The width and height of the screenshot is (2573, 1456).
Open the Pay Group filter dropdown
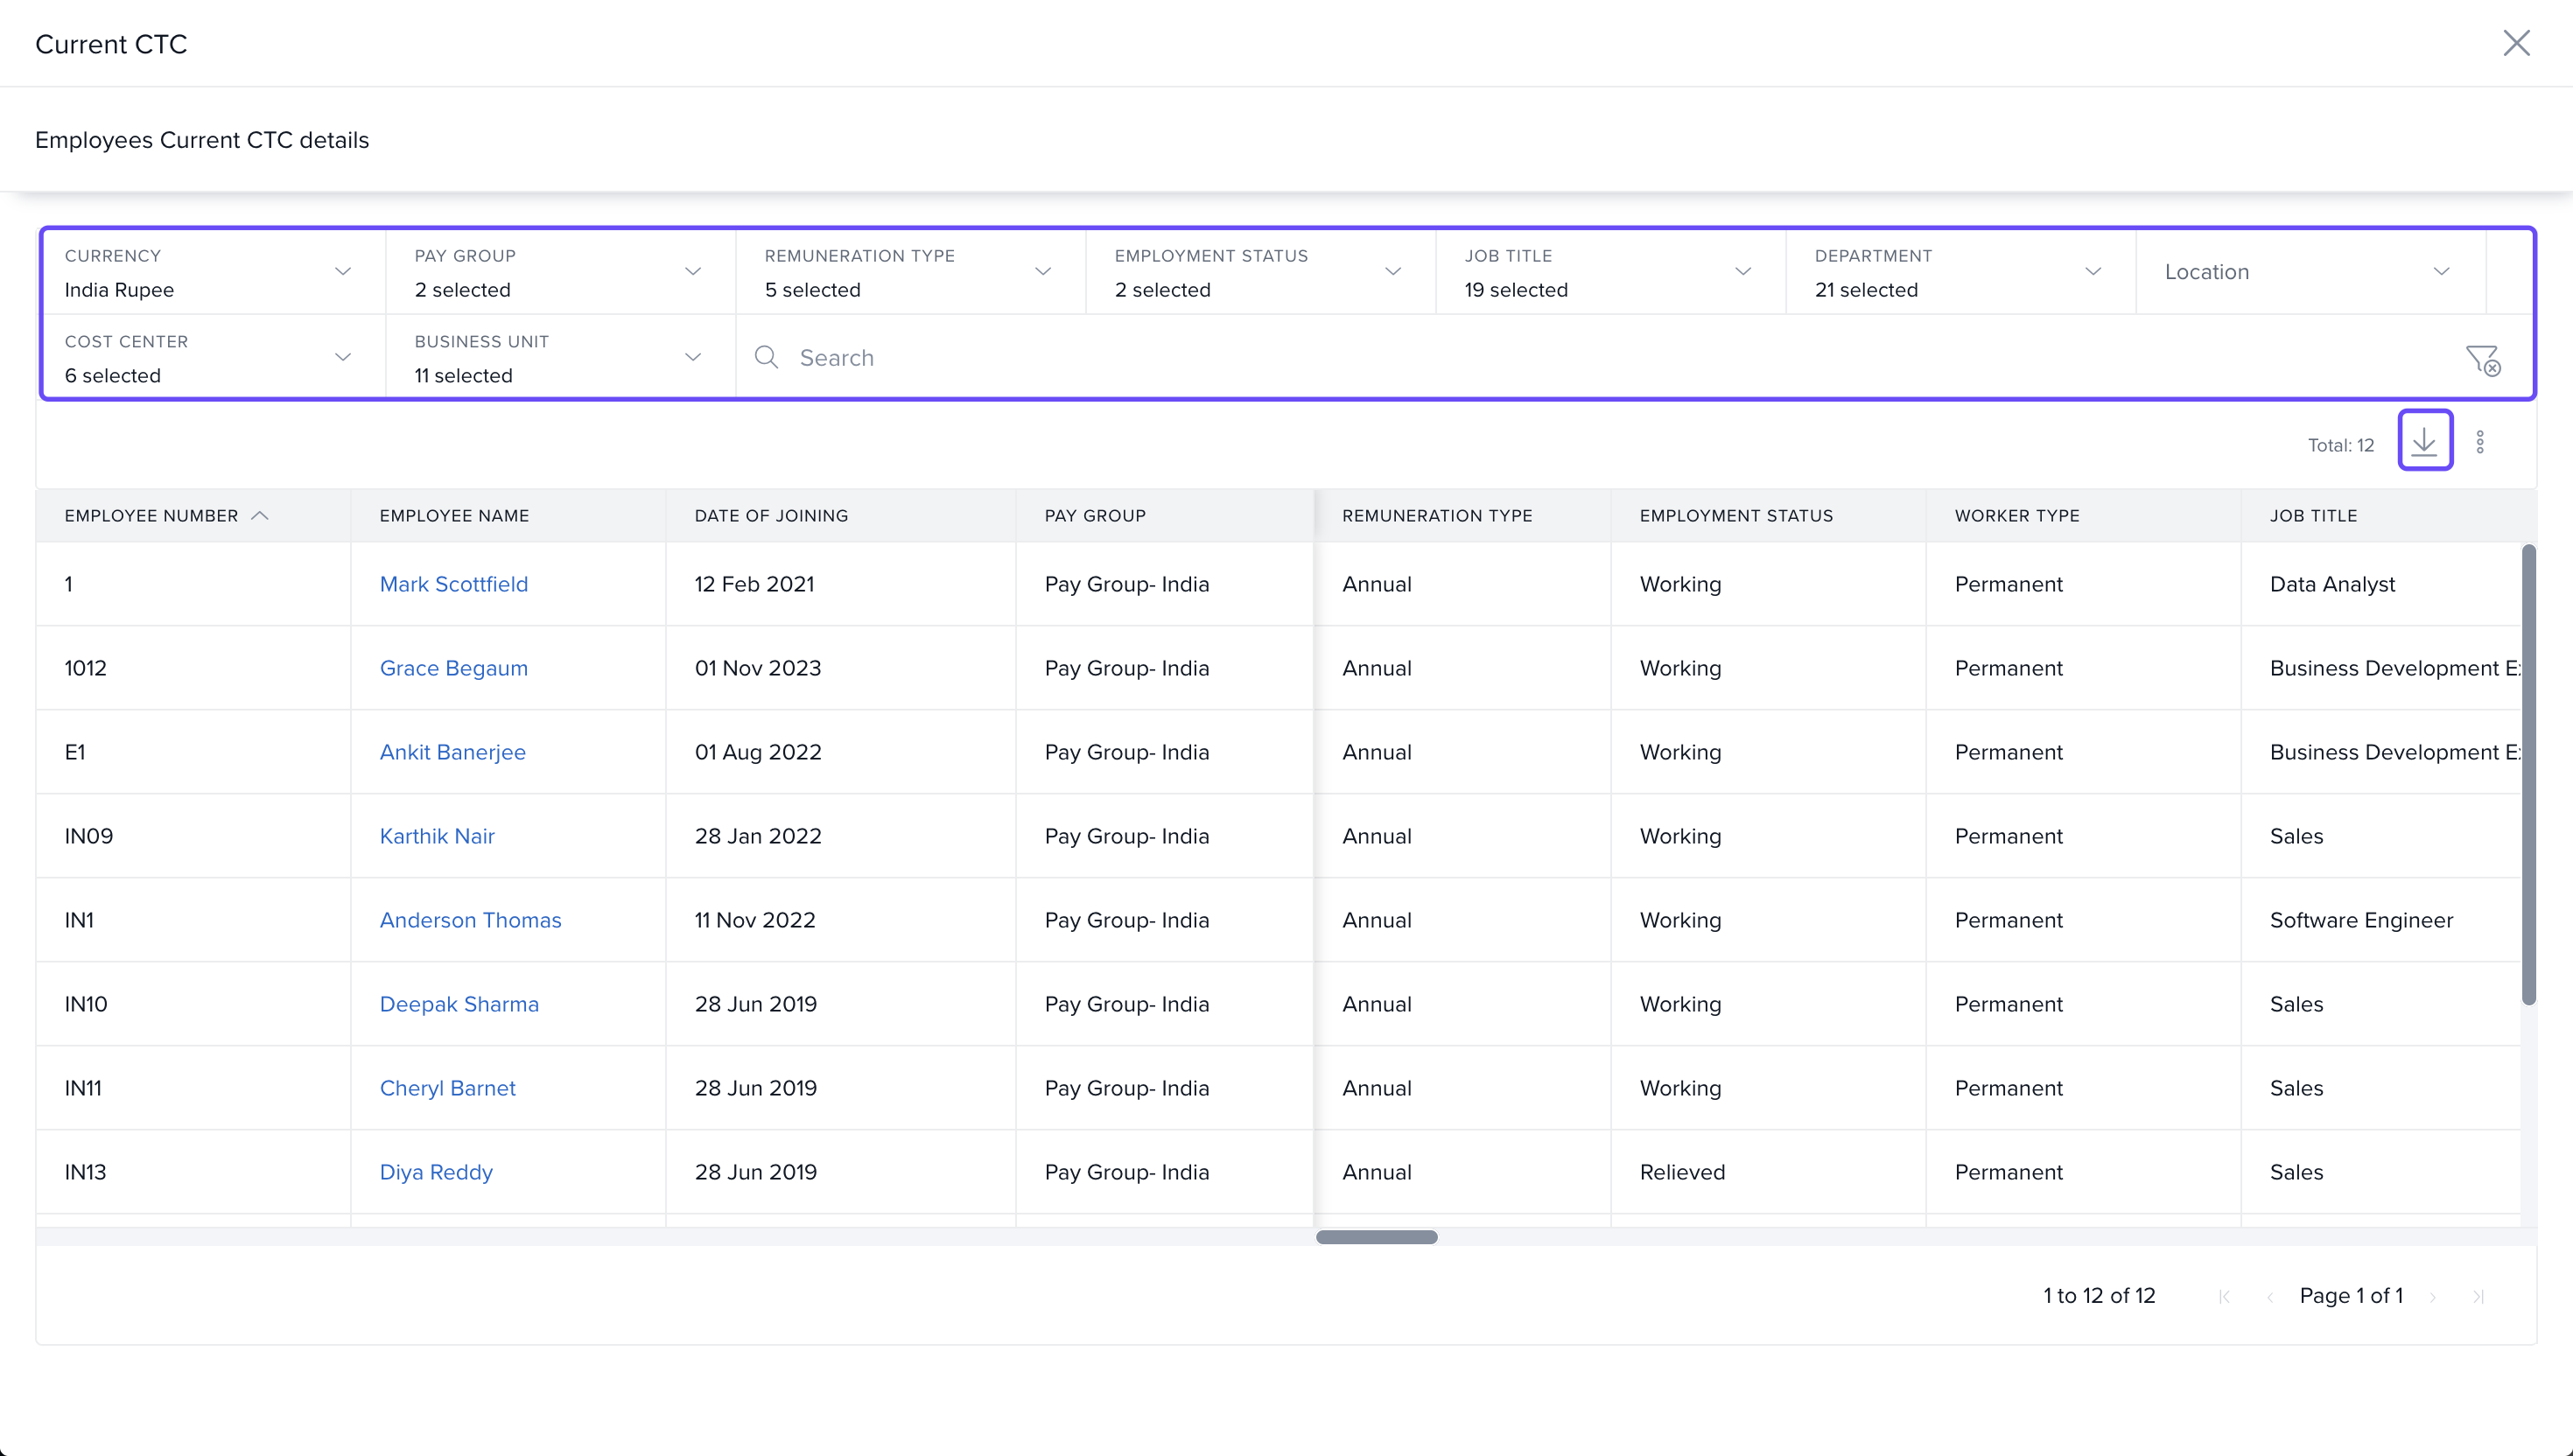(x=692, y=272)
